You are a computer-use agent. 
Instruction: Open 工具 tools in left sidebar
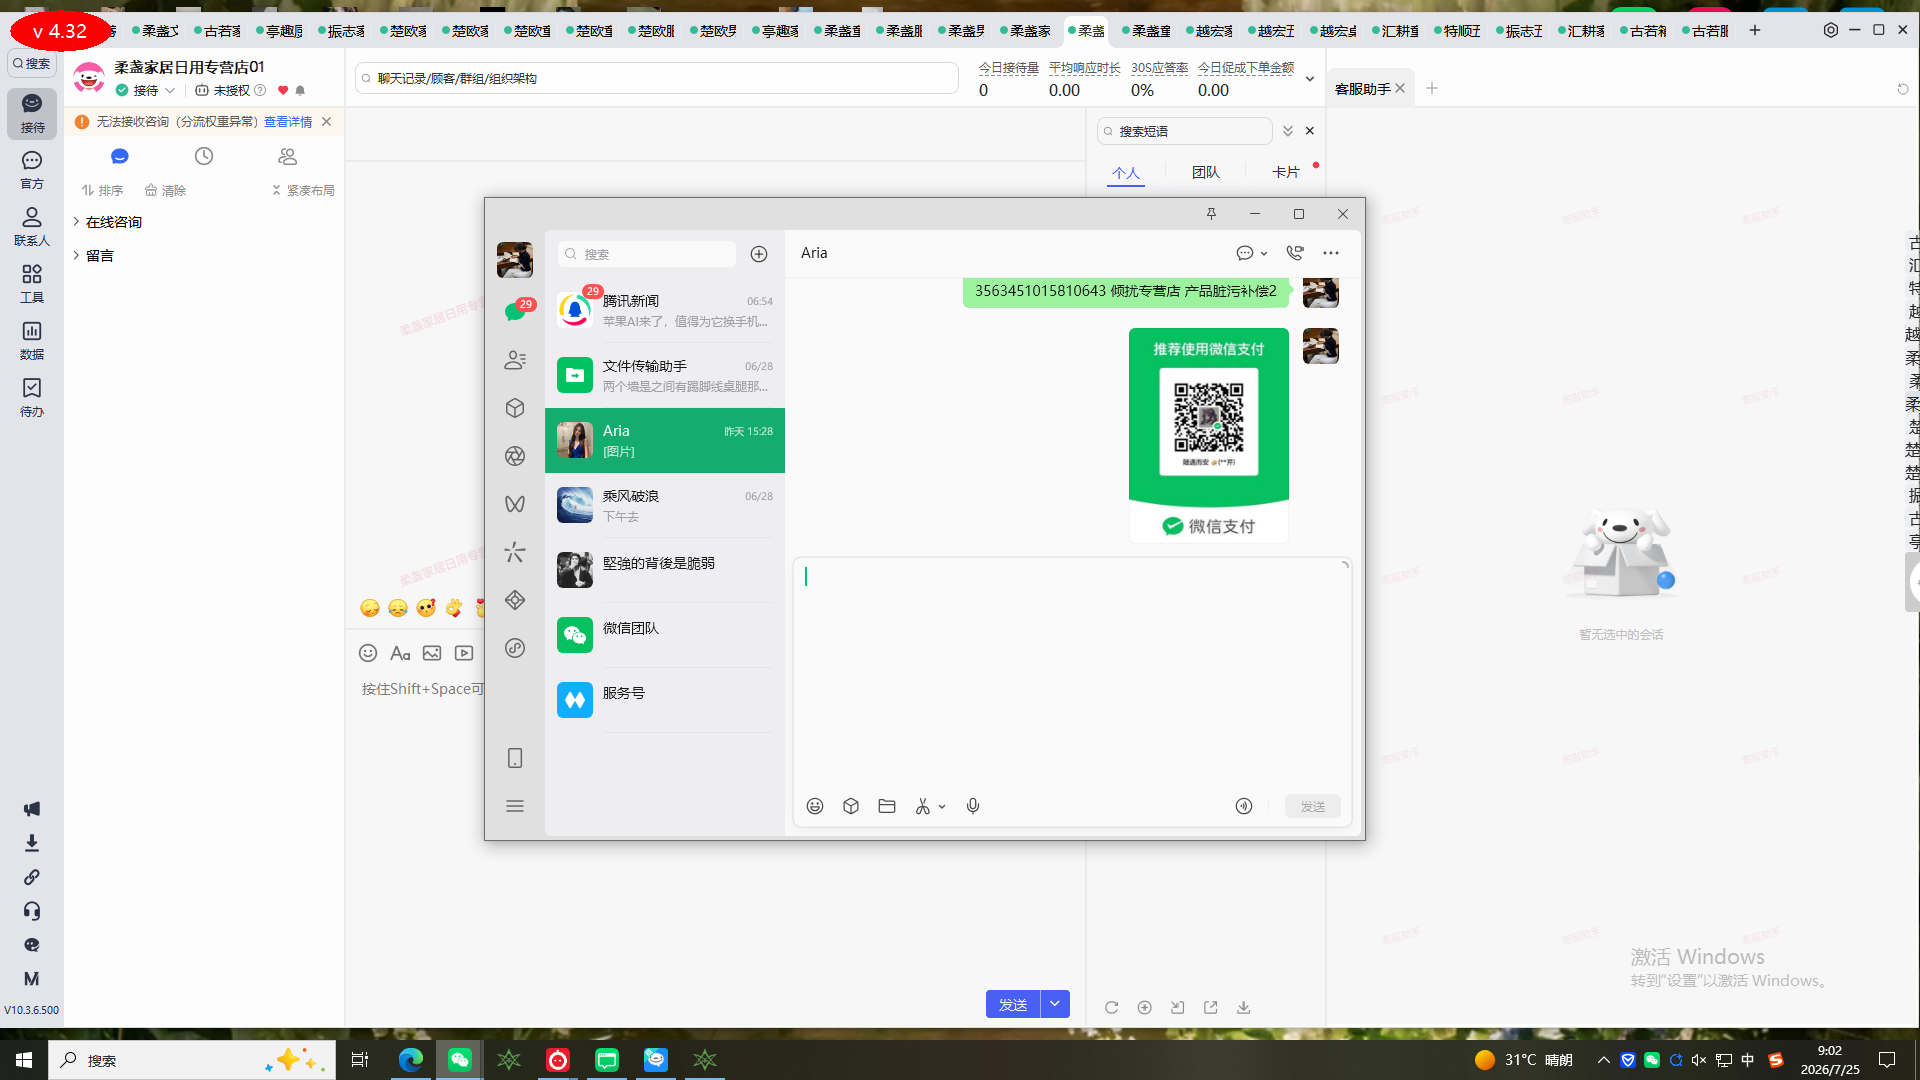[x=32, y=284]
